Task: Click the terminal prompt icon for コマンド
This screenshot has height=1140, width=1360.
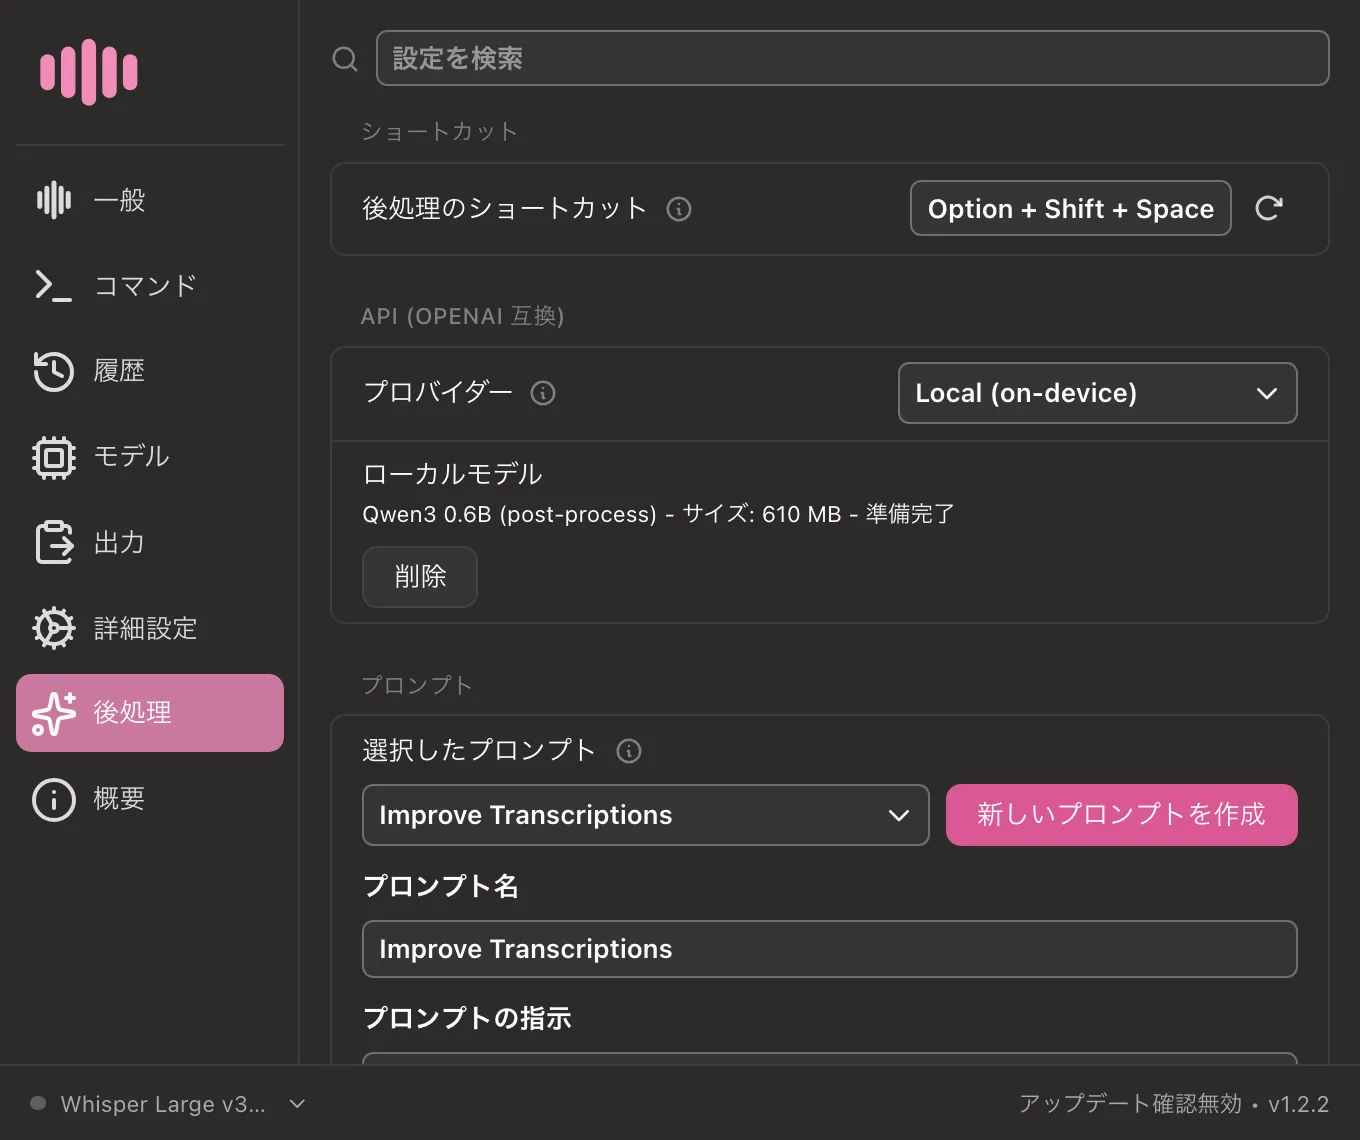Action: (x=54, y=286)
